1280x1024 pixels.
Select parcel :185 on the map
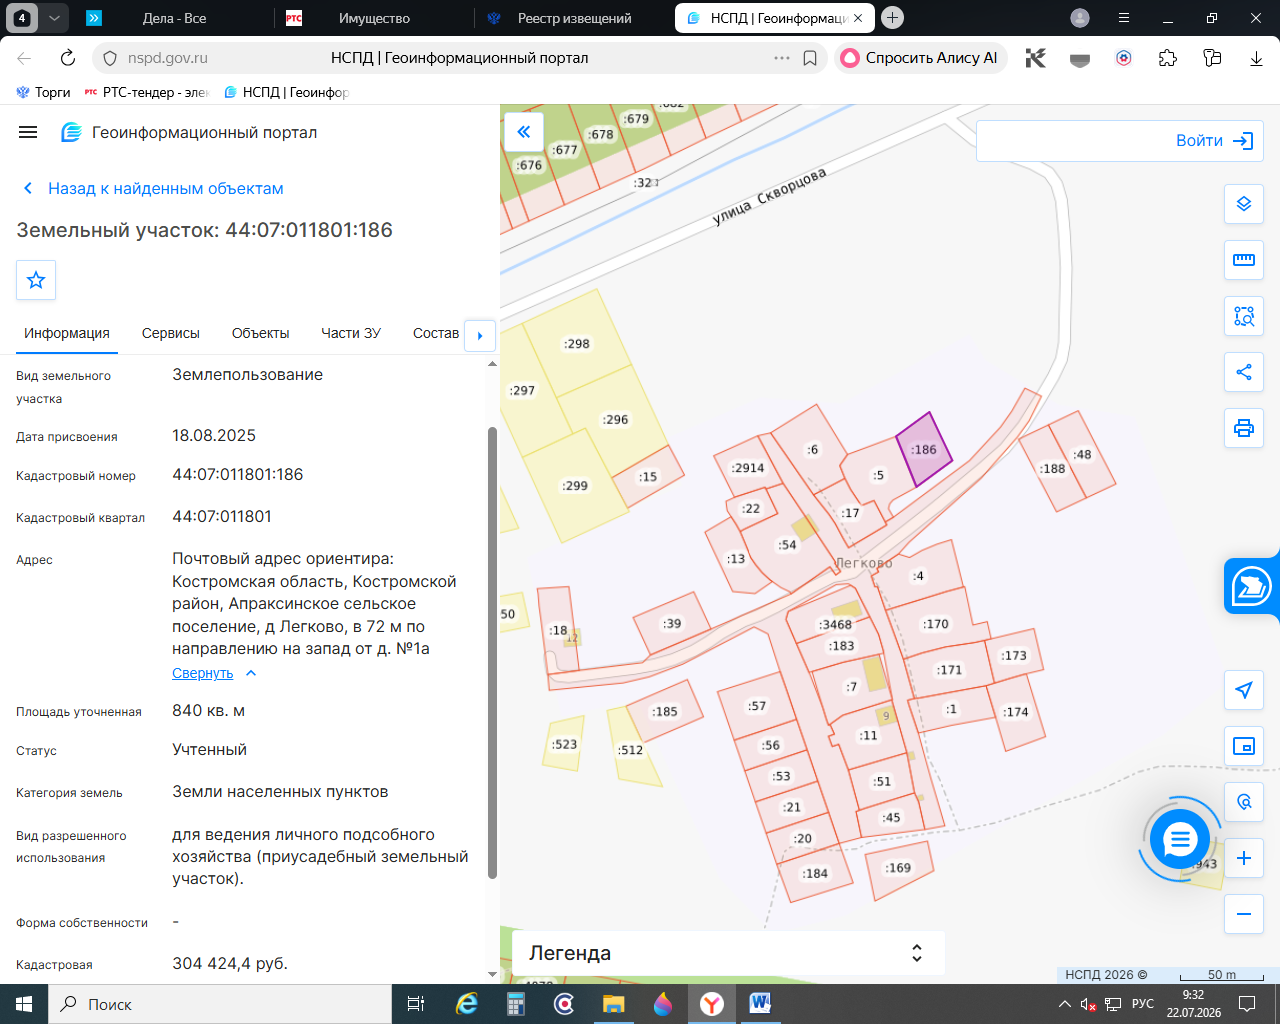click(664, 712)
